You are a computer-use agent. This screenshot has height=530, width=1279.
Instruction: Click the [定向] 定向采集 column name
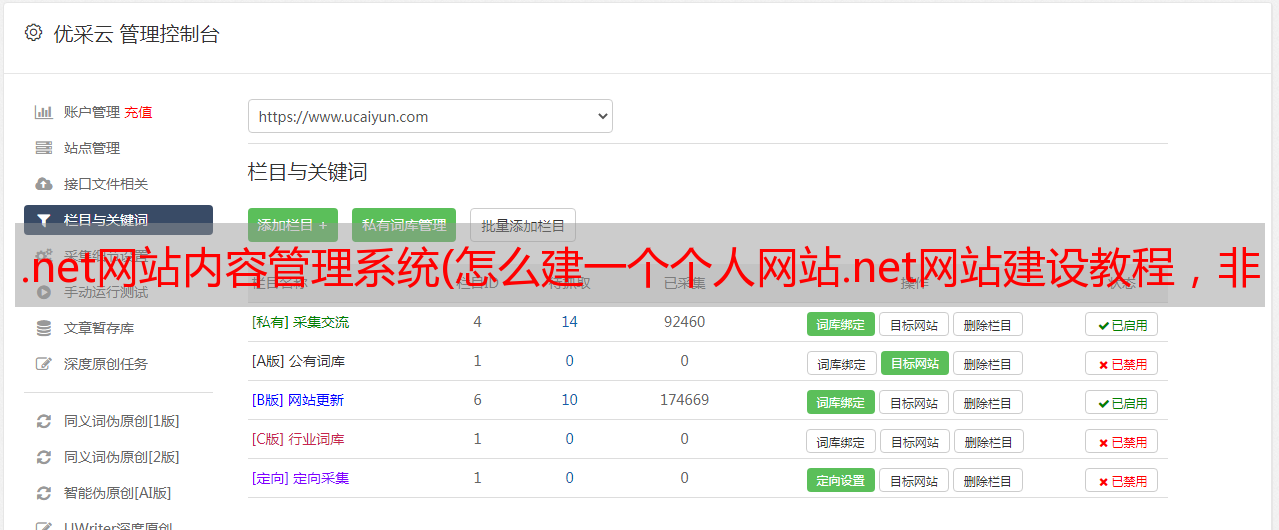tap(301, 478)
